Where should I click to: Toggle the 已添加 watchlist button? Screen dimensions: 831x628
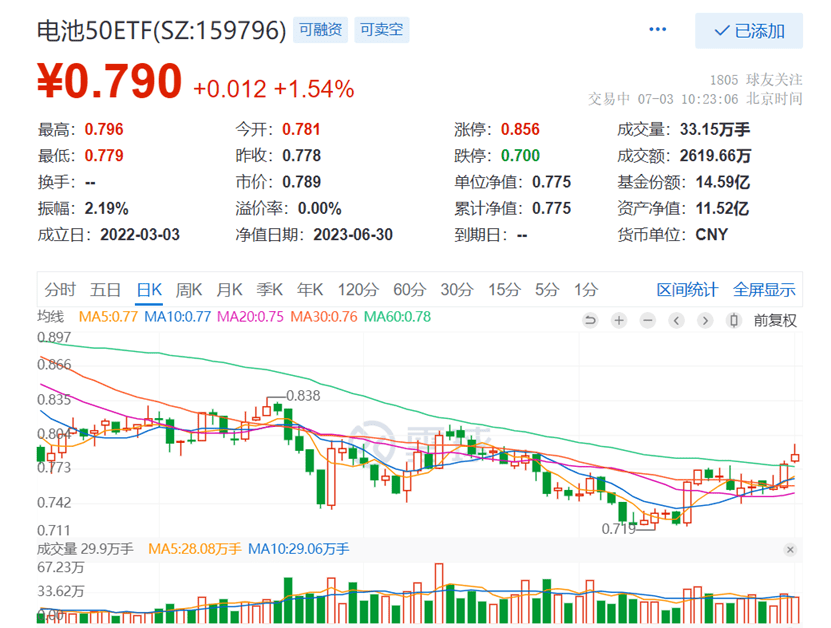[x=749, y=31]
